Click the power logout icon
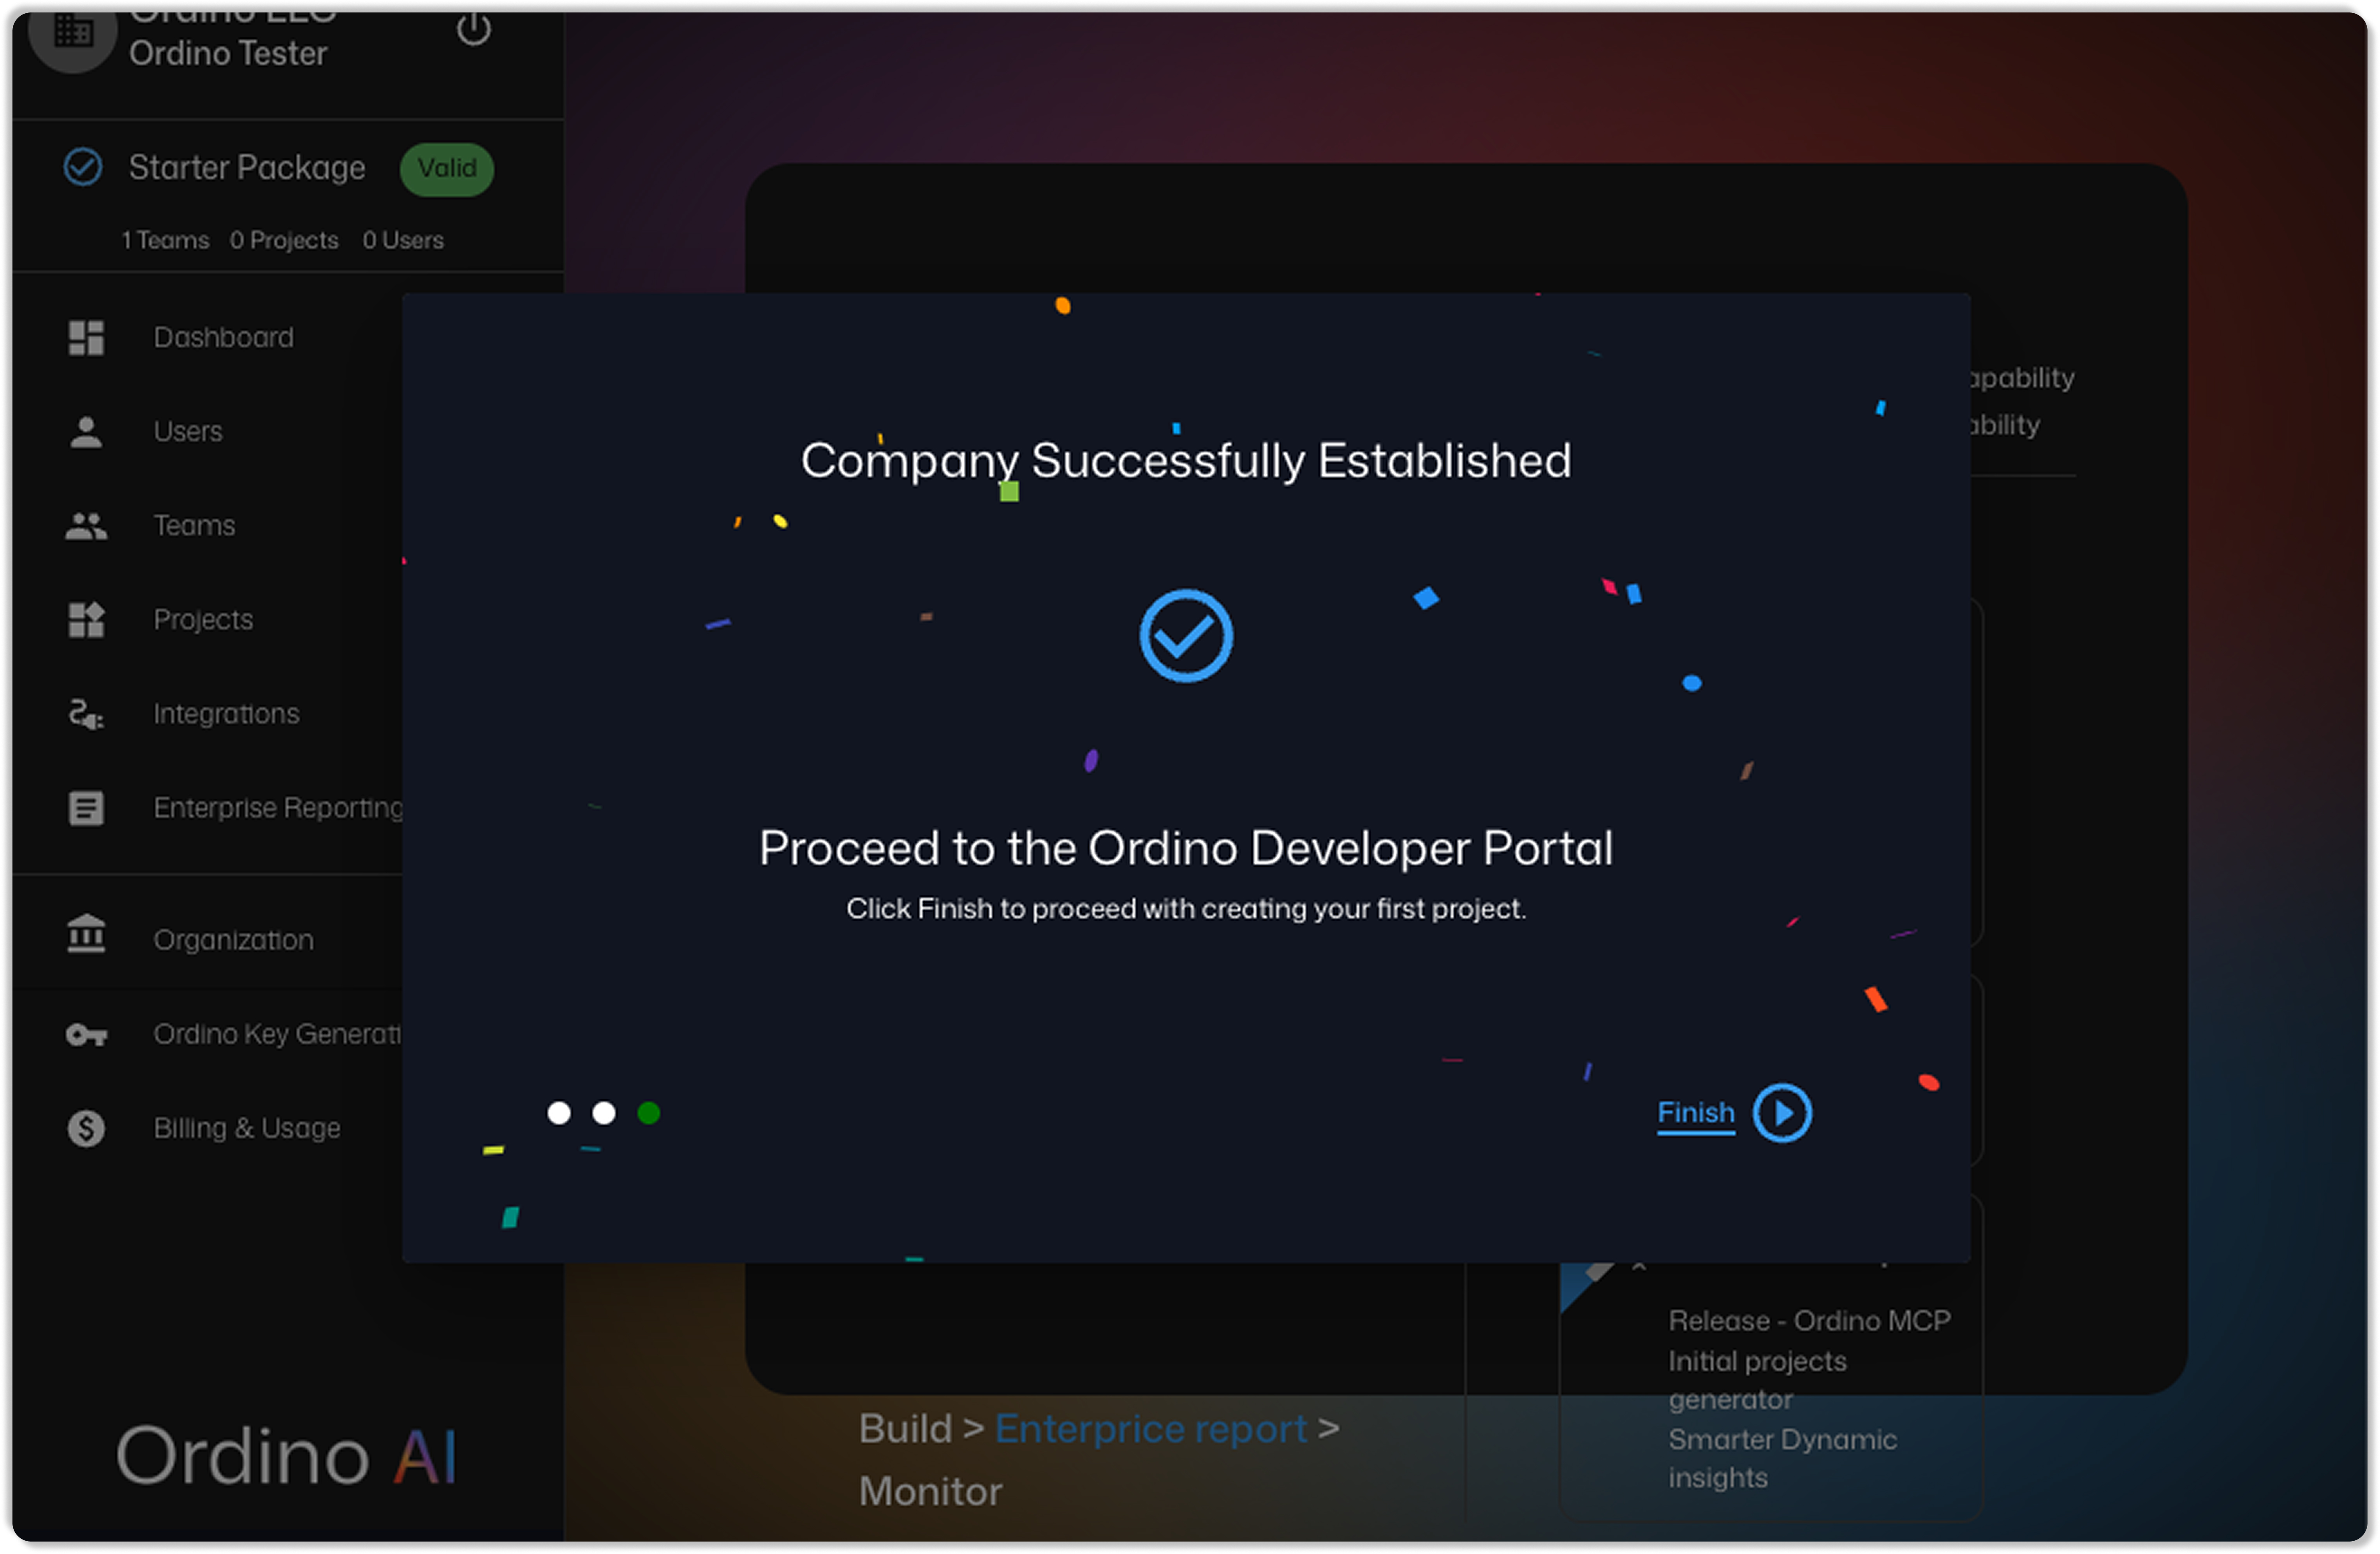 (x=473, y=30)
